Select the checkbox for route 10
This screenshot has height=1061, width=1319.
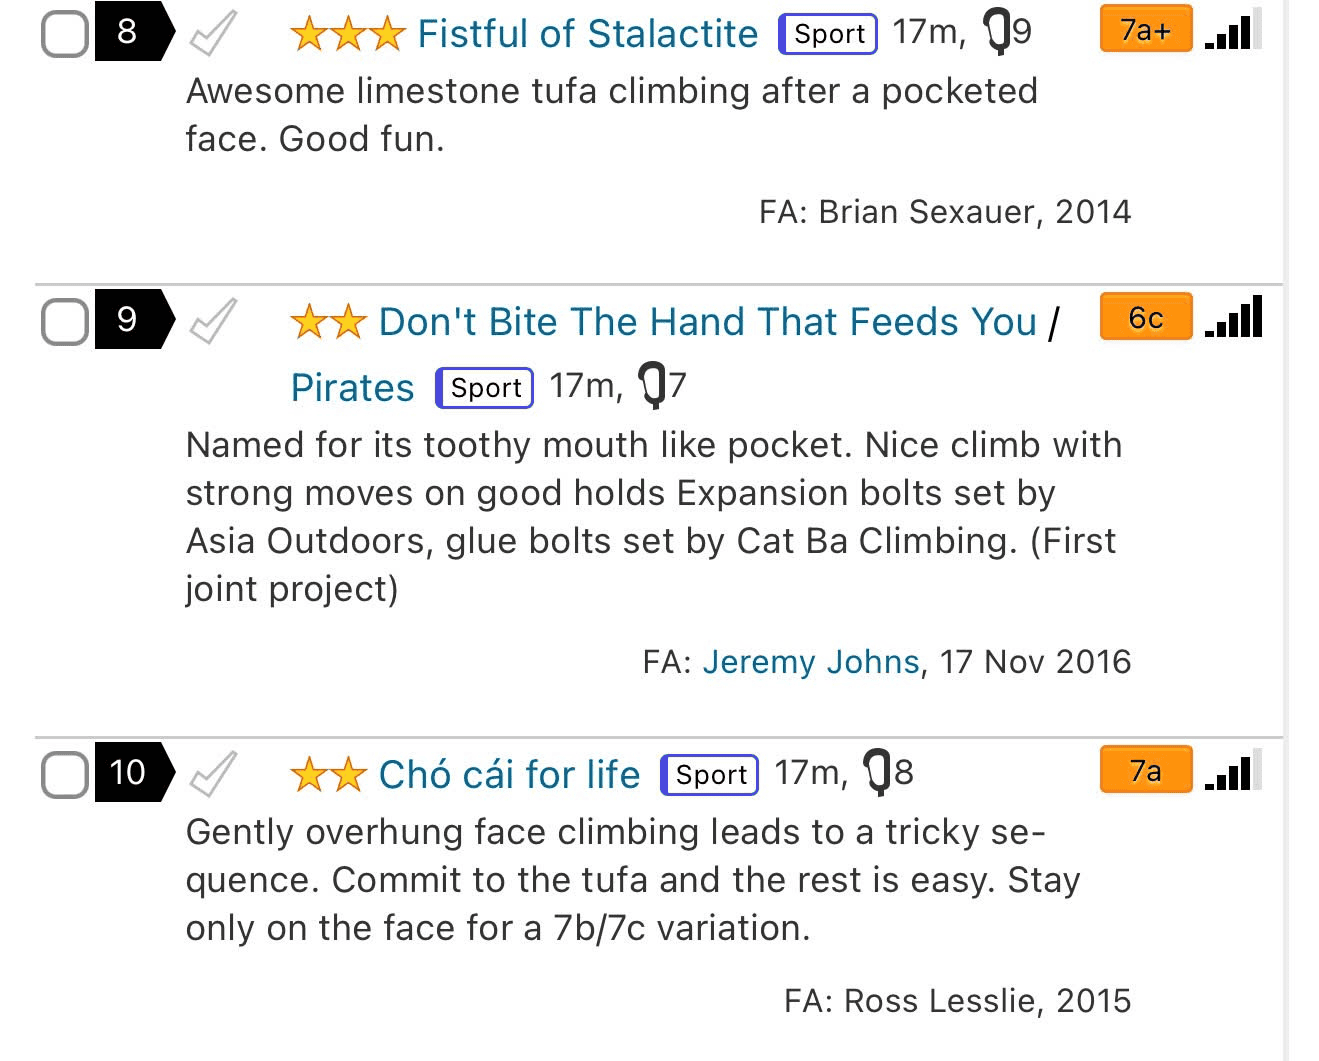(65, 774)
